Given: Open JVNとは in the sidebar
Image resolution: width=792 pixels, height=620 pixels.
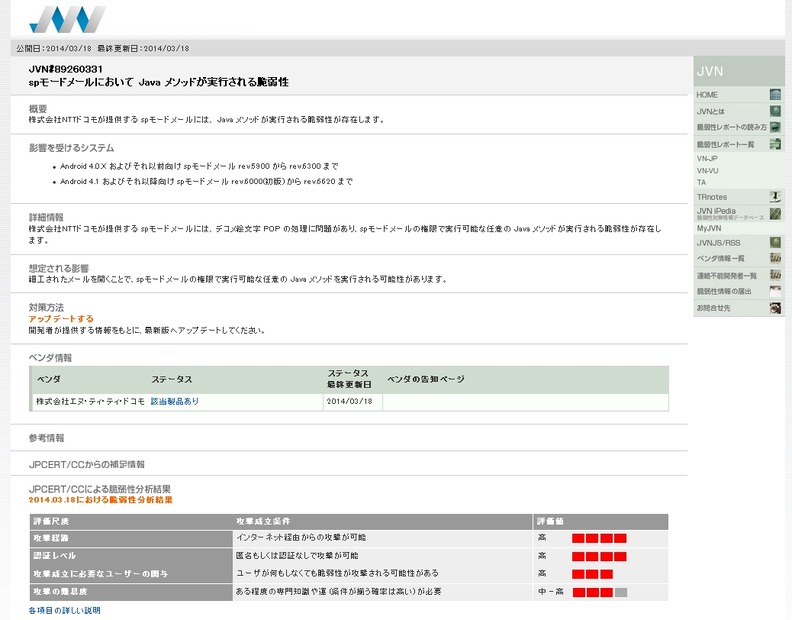Looking at the screenshot, I should 710,112.
